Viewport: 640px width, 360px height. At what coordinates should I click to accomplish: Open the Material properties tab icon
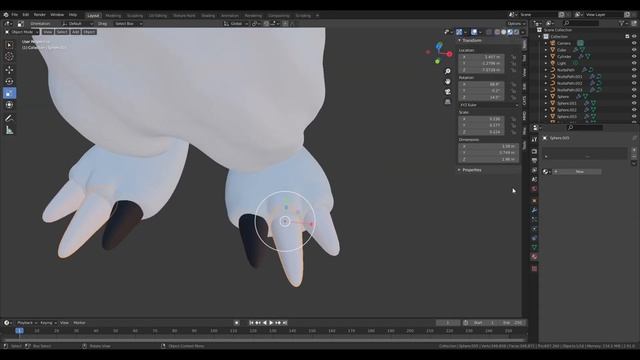point(534,256)
